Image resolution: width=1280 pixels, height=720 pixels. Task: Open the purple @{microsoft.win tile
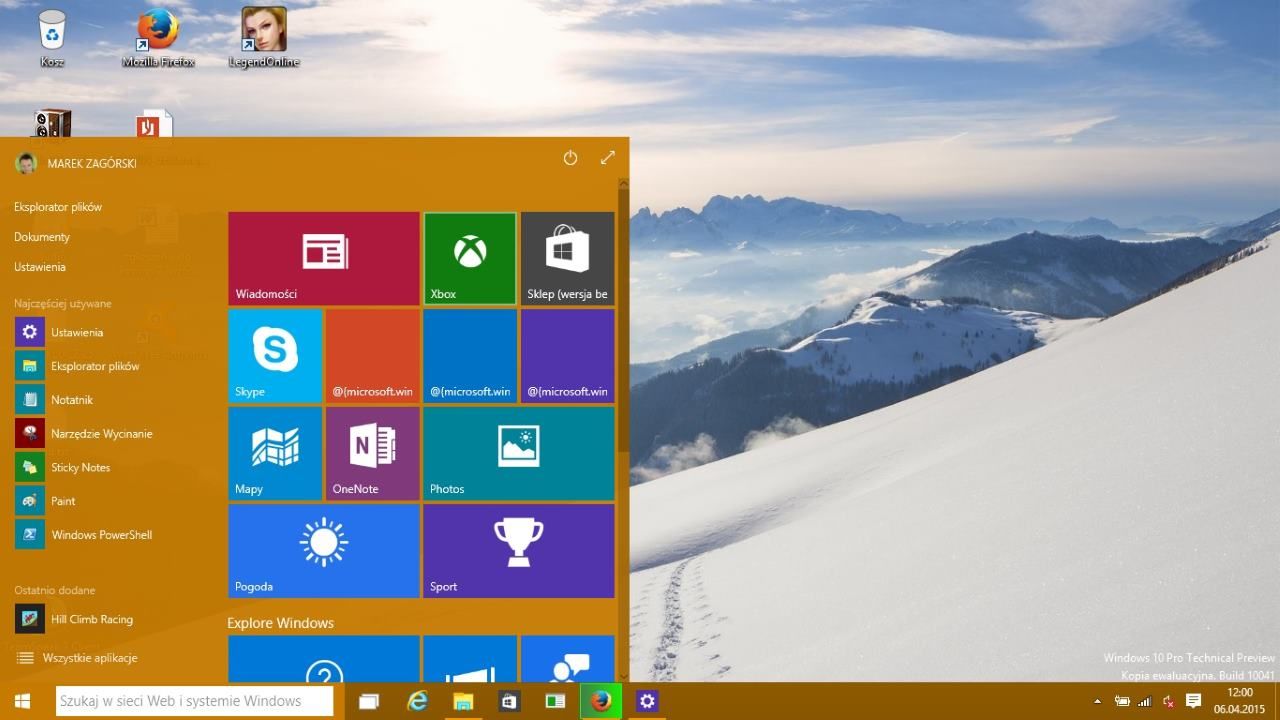[x=567, y=355]
